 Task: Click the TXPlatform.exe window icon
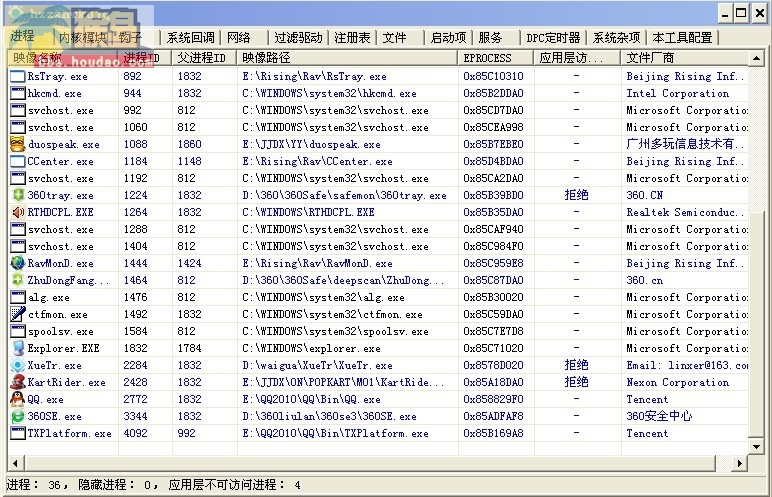click(18, 433)
